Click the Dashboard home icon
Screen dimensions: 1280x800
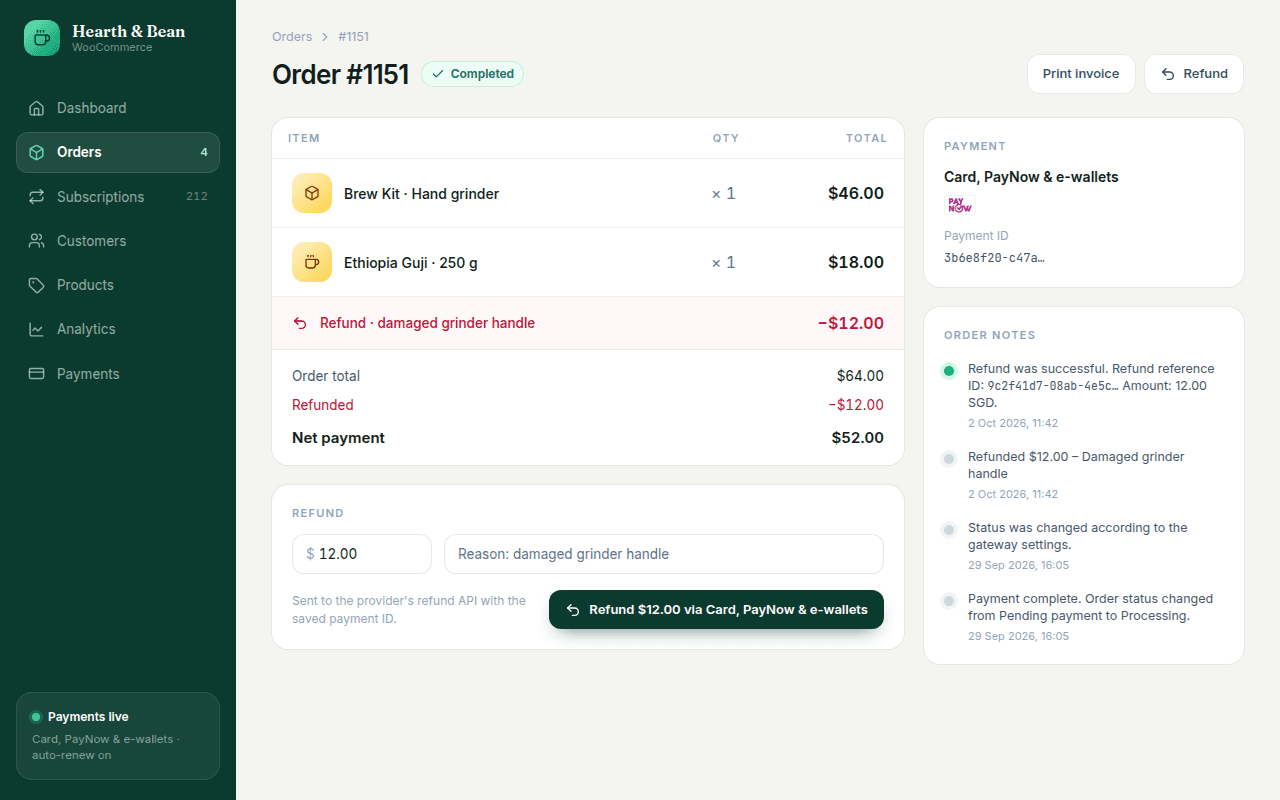pyautogui.click(x=37, y=108)
